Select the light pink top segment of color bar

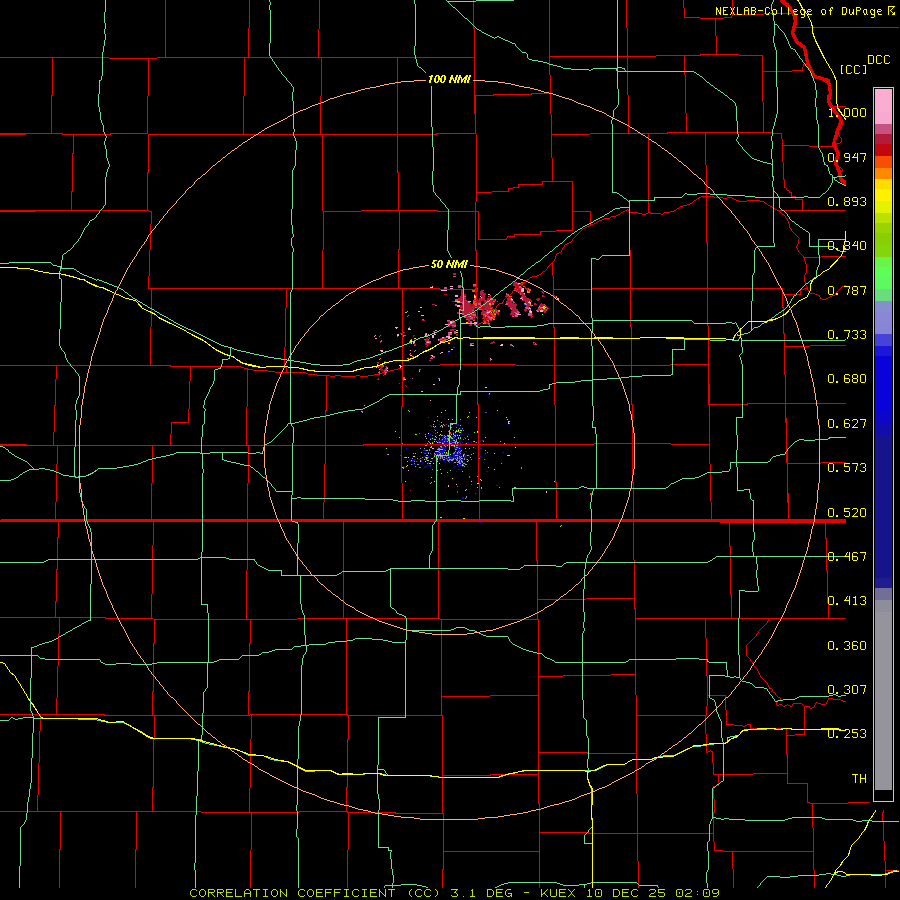883,106
